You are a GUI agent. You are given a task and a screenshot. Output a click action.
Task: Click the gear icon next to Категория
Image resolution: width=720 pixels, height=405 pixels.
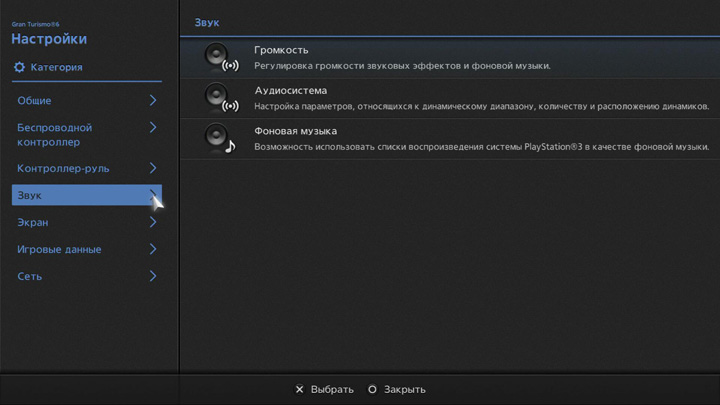(19, 67)
